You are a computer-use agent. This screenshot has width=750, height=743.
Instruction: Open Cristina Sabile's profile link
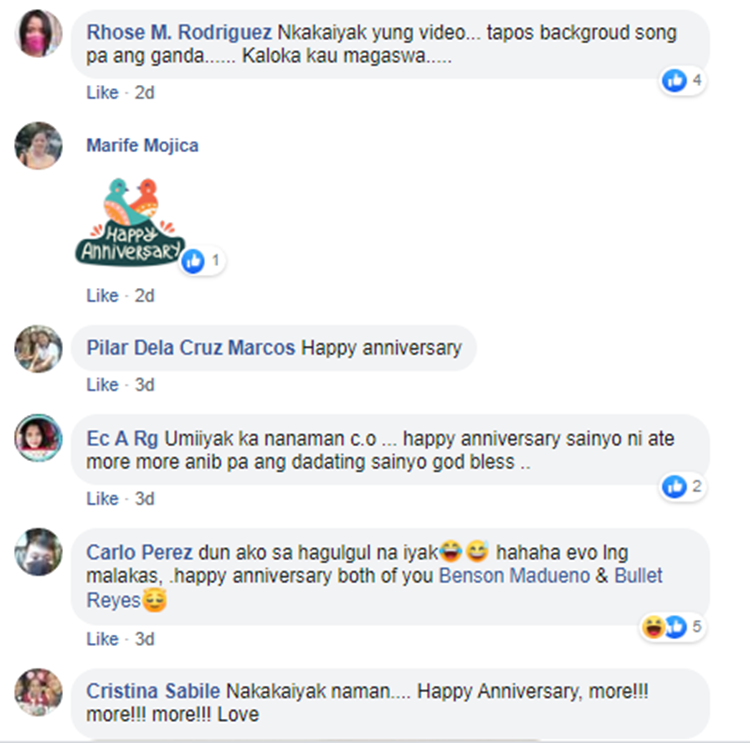tap(153, 691)
